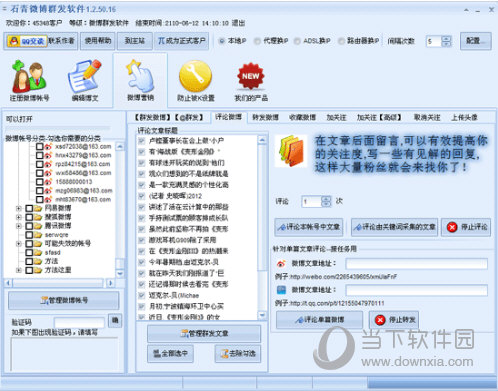Toggle the checkbox for article (记者 史晓晖)2012
The width and height of the screenshot is (498, 391).
[141, 196]
